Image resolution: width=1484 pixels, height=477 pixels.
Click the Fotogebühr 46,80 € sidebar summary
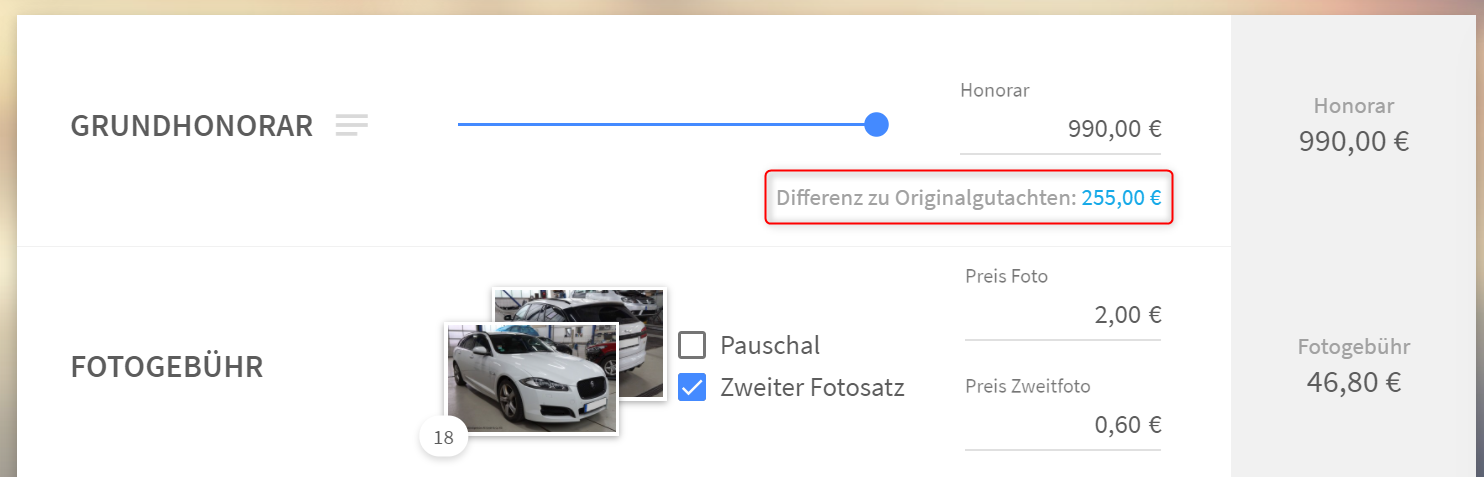click(x=1354, y=366)
